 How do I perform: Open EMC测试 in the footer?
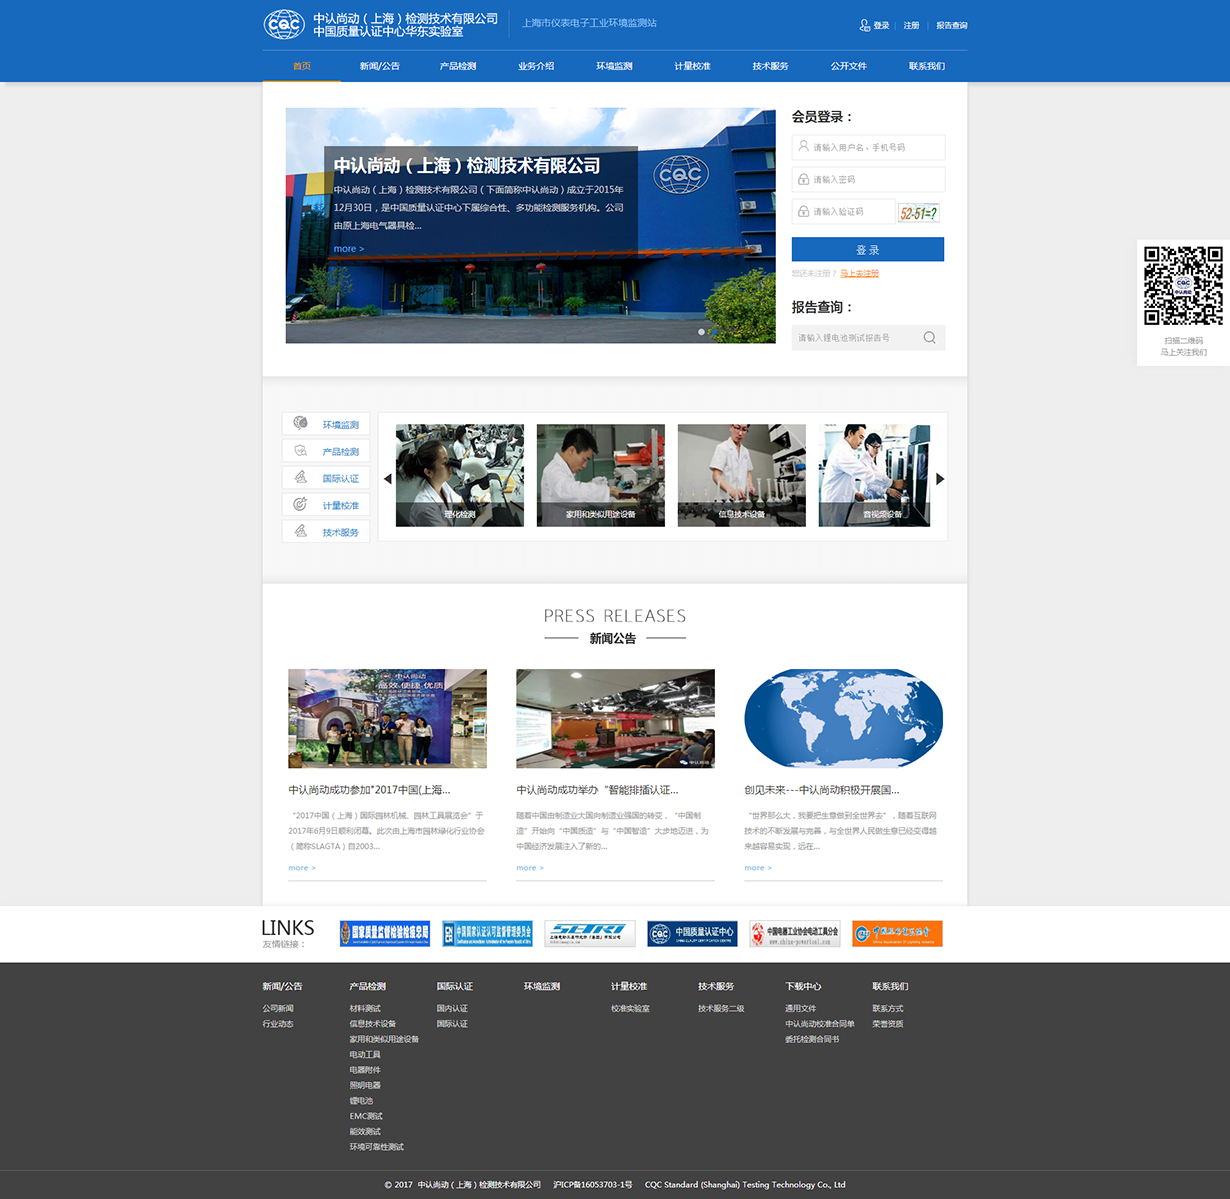click(366, 1116)
